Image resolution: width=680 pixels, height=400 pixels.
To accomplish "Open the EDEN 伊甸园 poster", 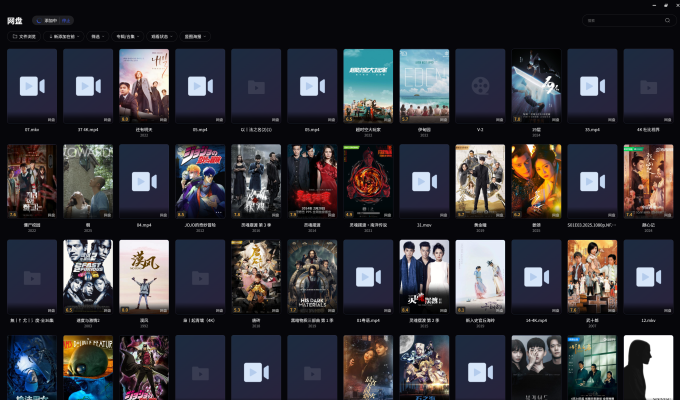I will (x=424, y=86).
